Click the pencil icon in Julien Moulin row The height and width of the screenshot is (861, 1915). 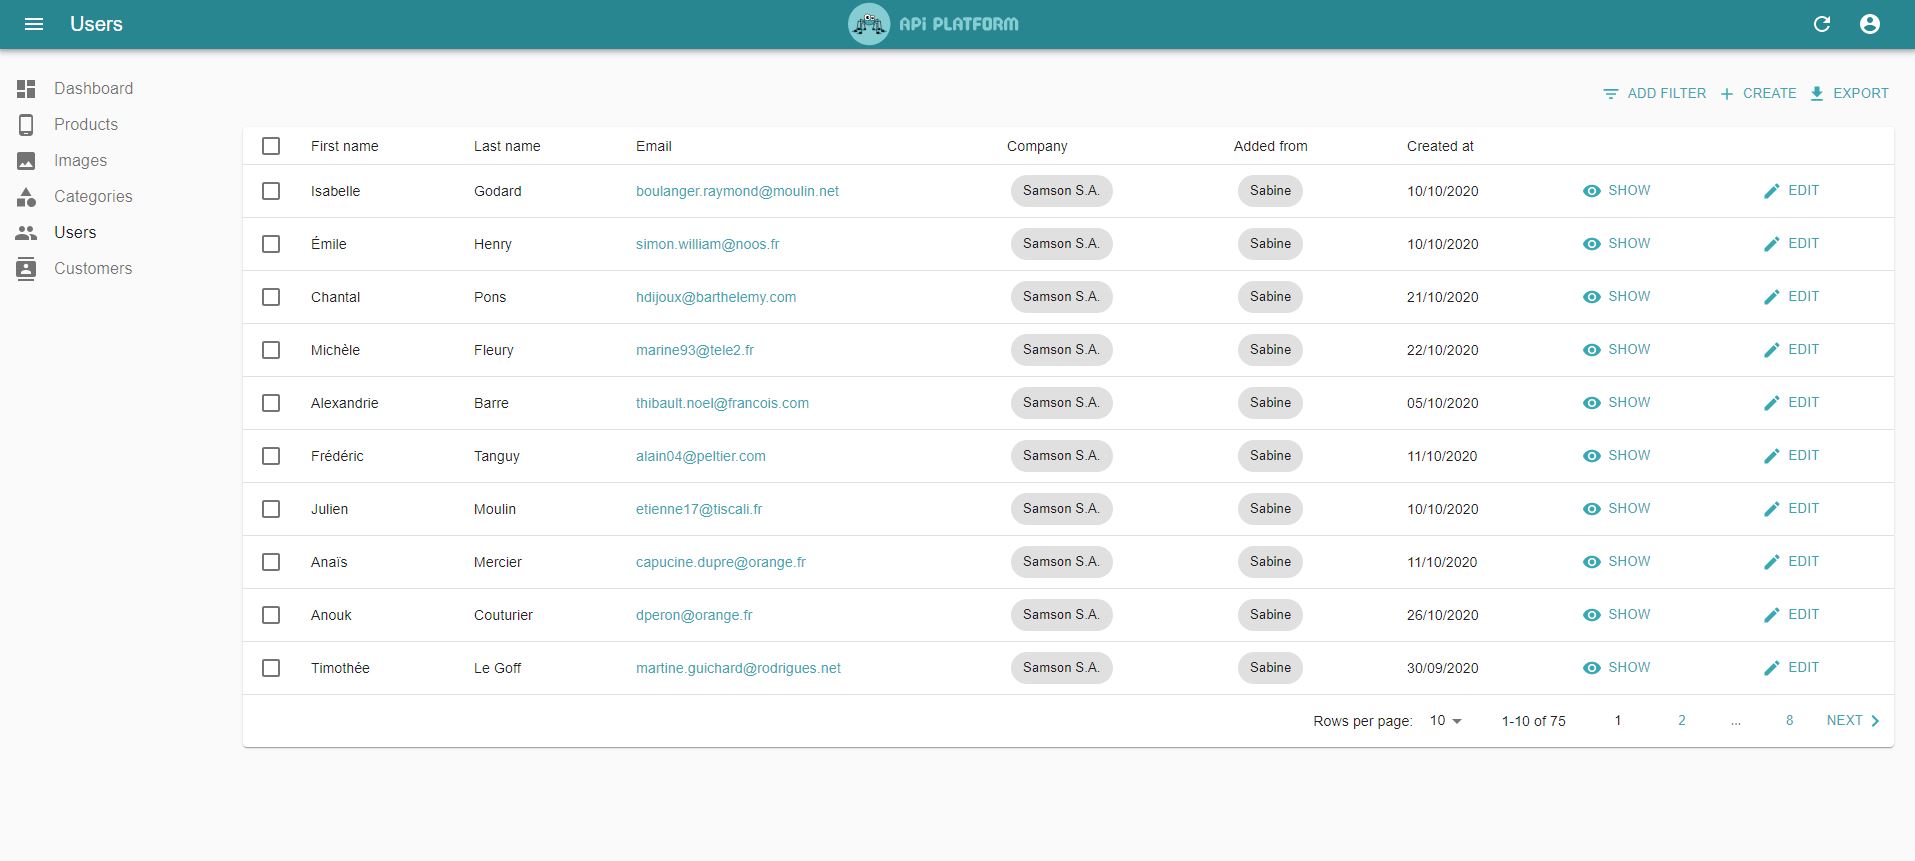(x=1771, y=509)
